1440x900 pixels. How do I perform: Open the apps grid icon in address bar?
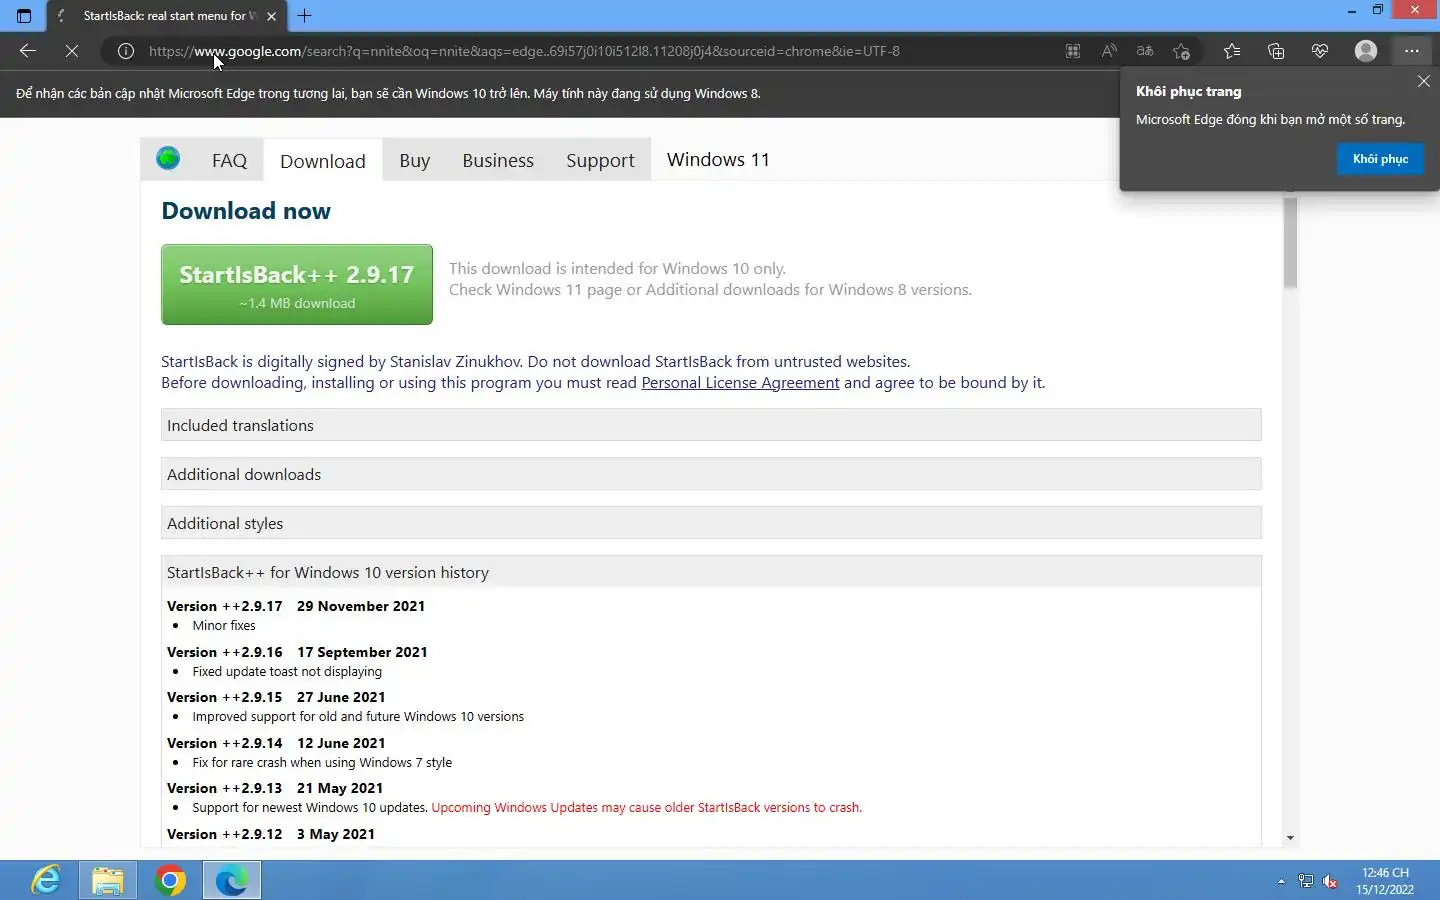tap(1073, 51)
